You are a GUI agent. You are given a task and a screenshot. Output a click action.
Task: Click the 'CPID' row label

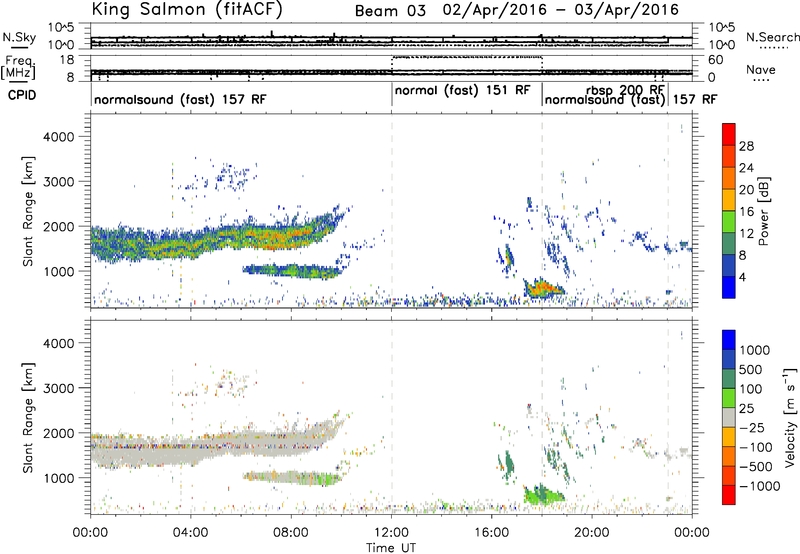coord(22,95)
